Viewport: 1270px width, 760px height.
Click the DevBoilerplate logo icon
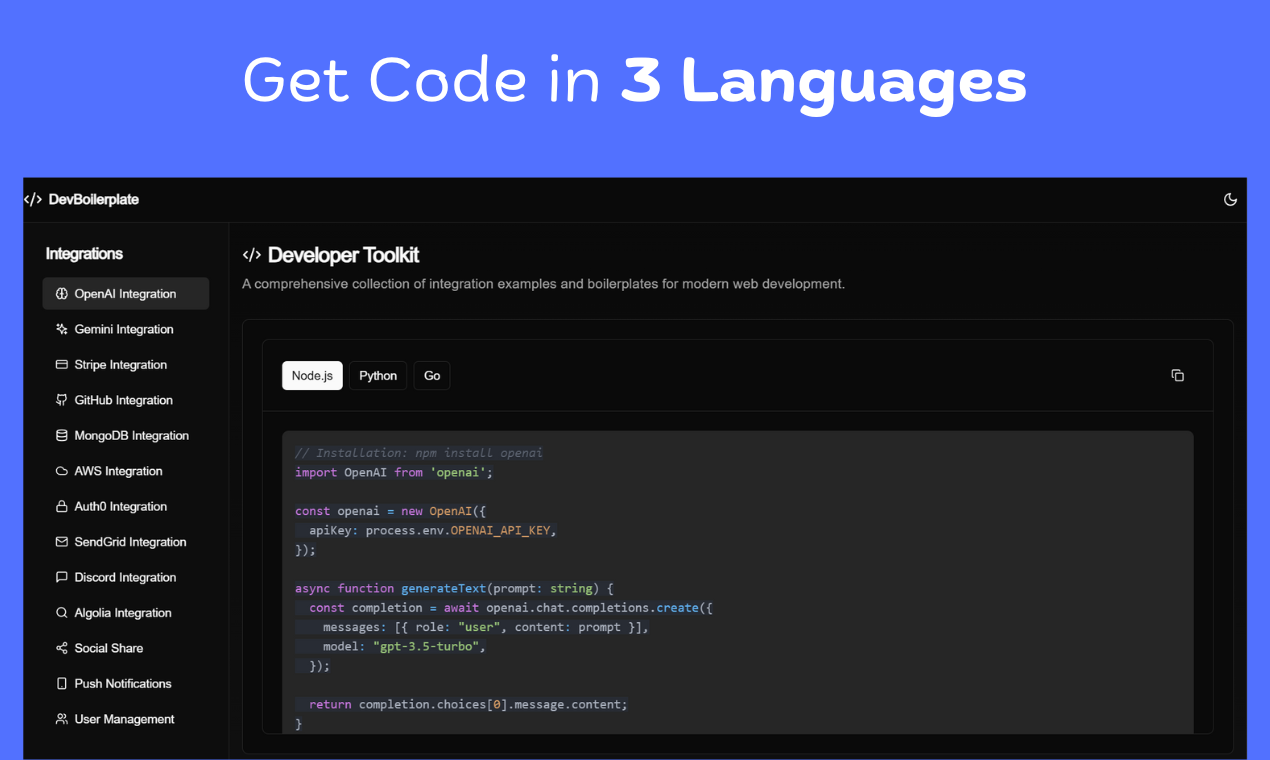(x=33, y=199)
